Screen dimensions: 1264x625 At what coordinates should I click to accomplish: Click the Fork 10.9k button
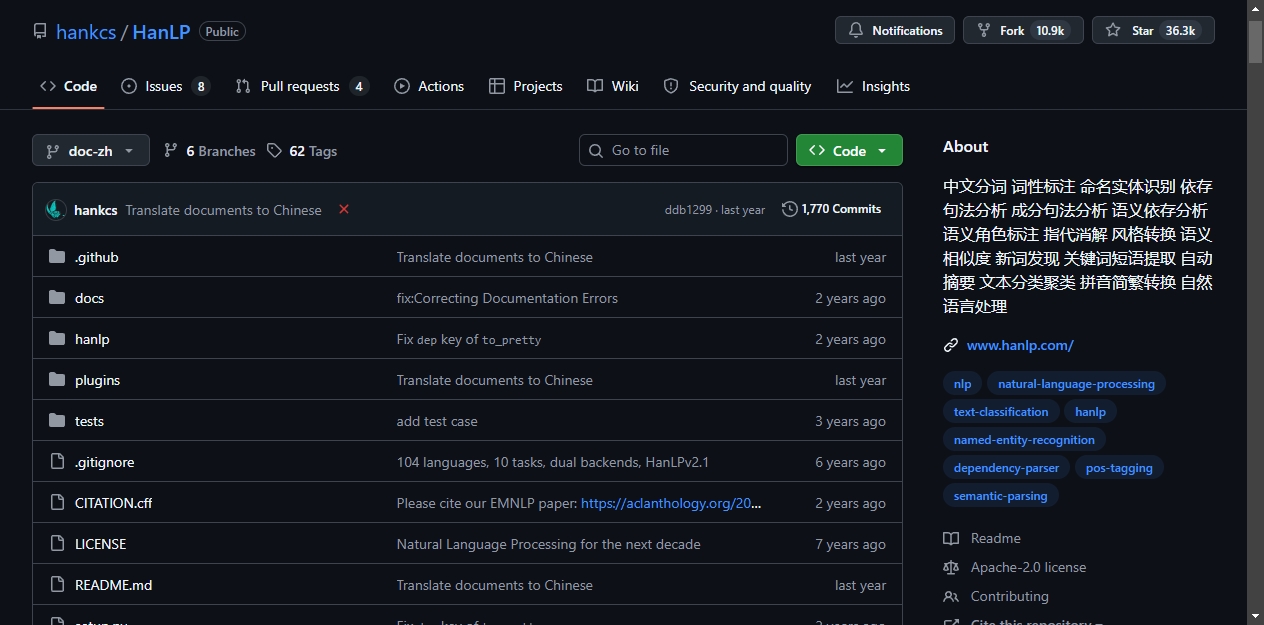point(1023,31)
